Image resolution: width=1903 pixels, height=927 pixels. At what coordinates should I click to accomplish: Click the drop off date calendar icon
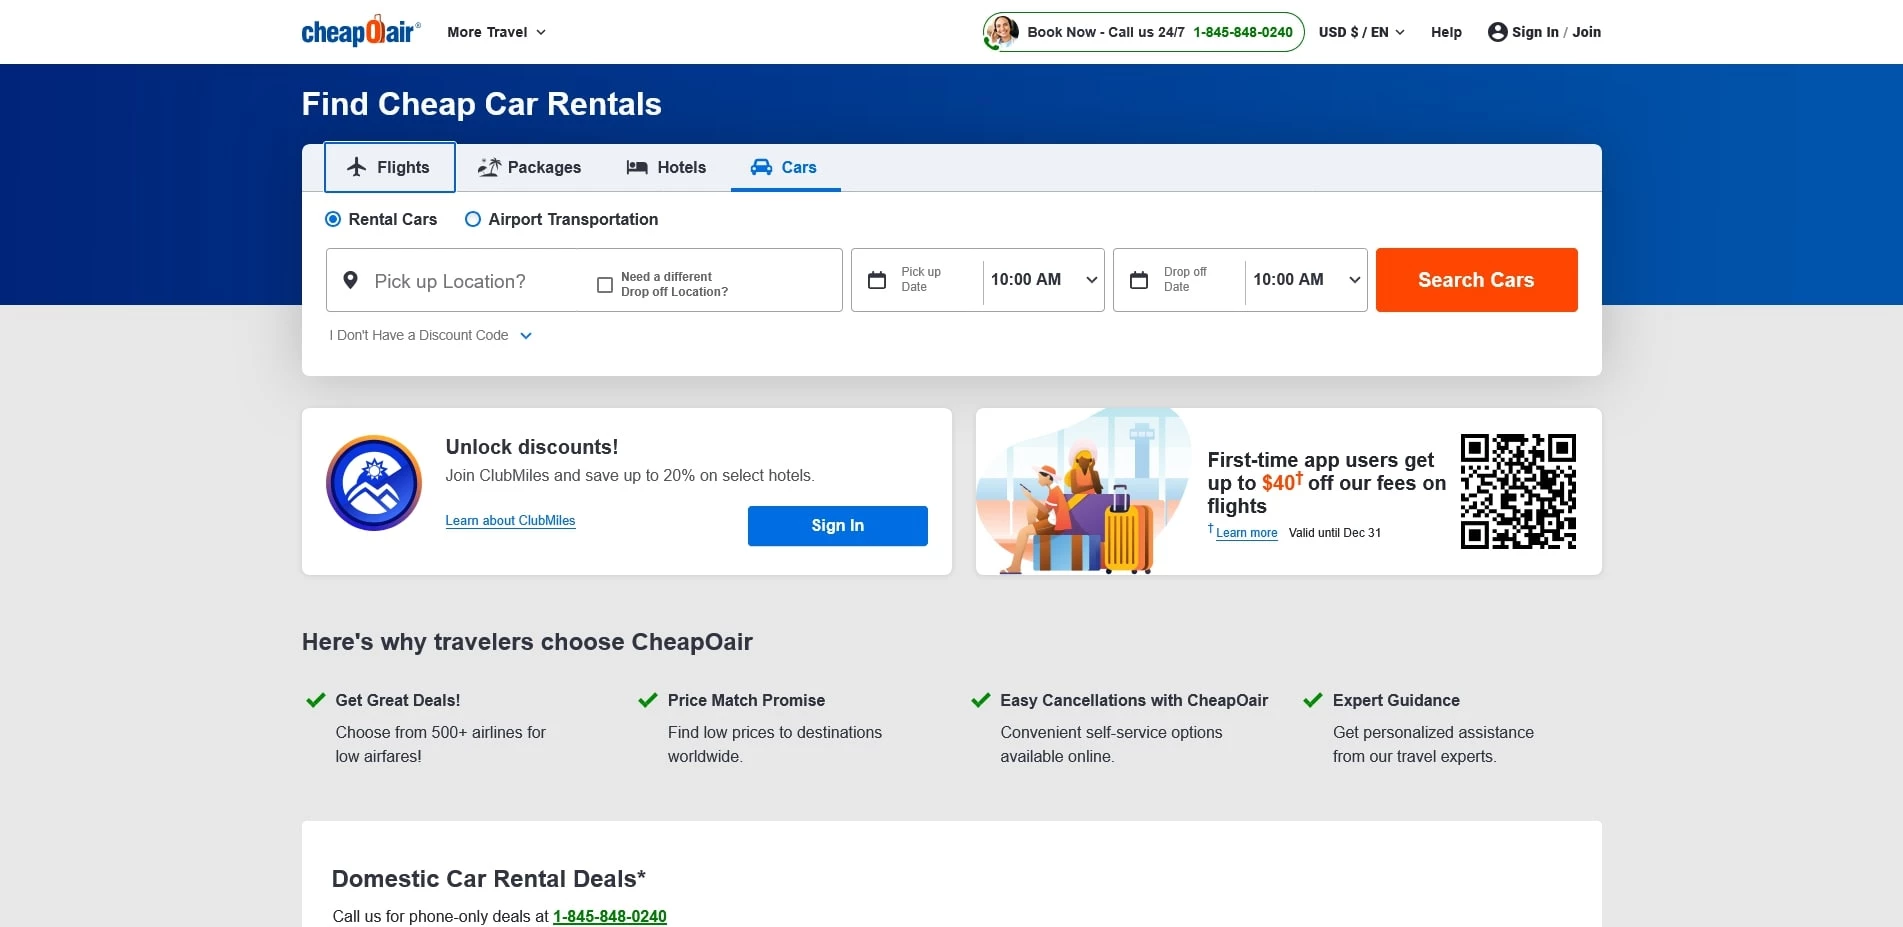click(x=1139, y=280)
